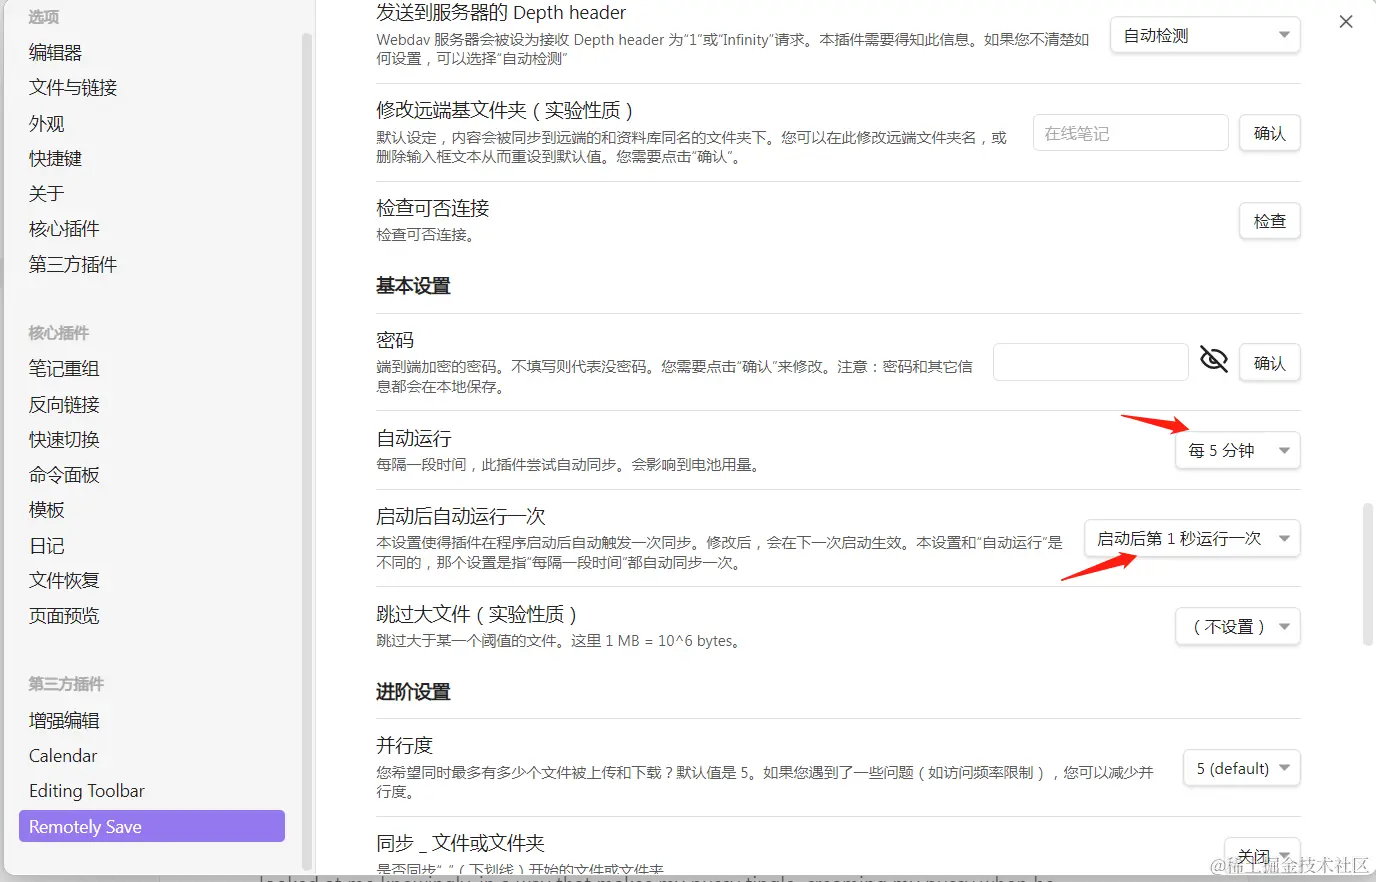Viewport: 1376px width, 882px height.
Task: Open the 并行度 5 (default) dropdown
Action: click(1241, 769)
